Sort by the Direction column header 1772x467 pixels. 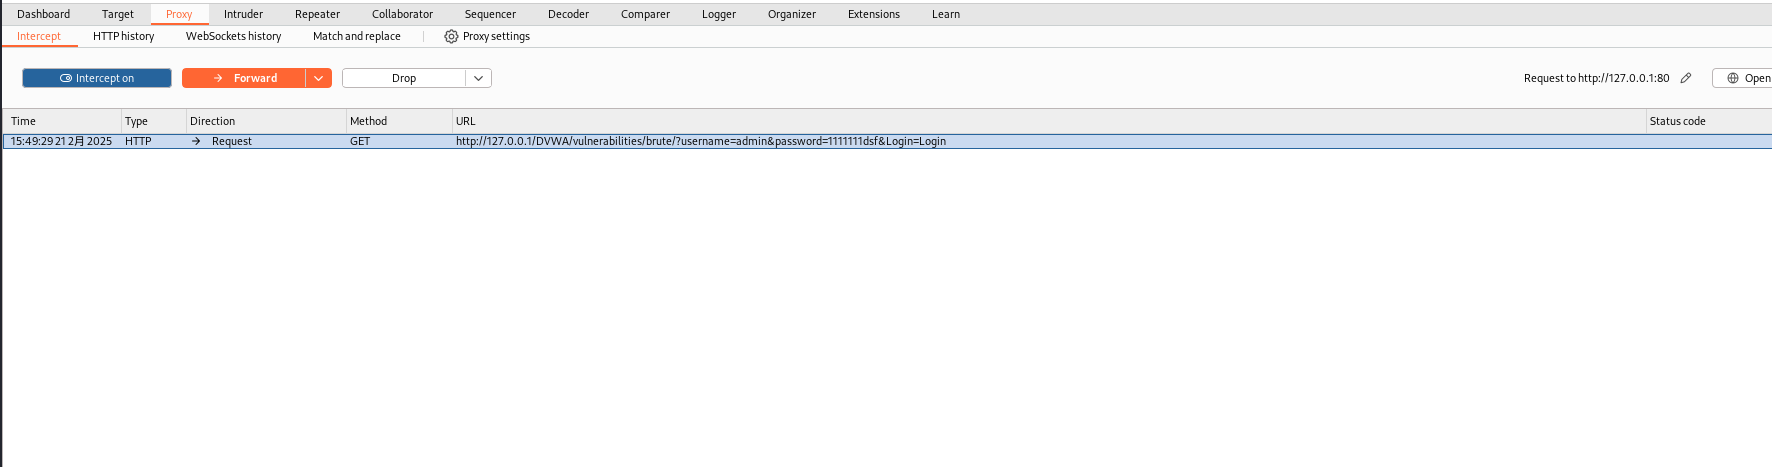266,121
